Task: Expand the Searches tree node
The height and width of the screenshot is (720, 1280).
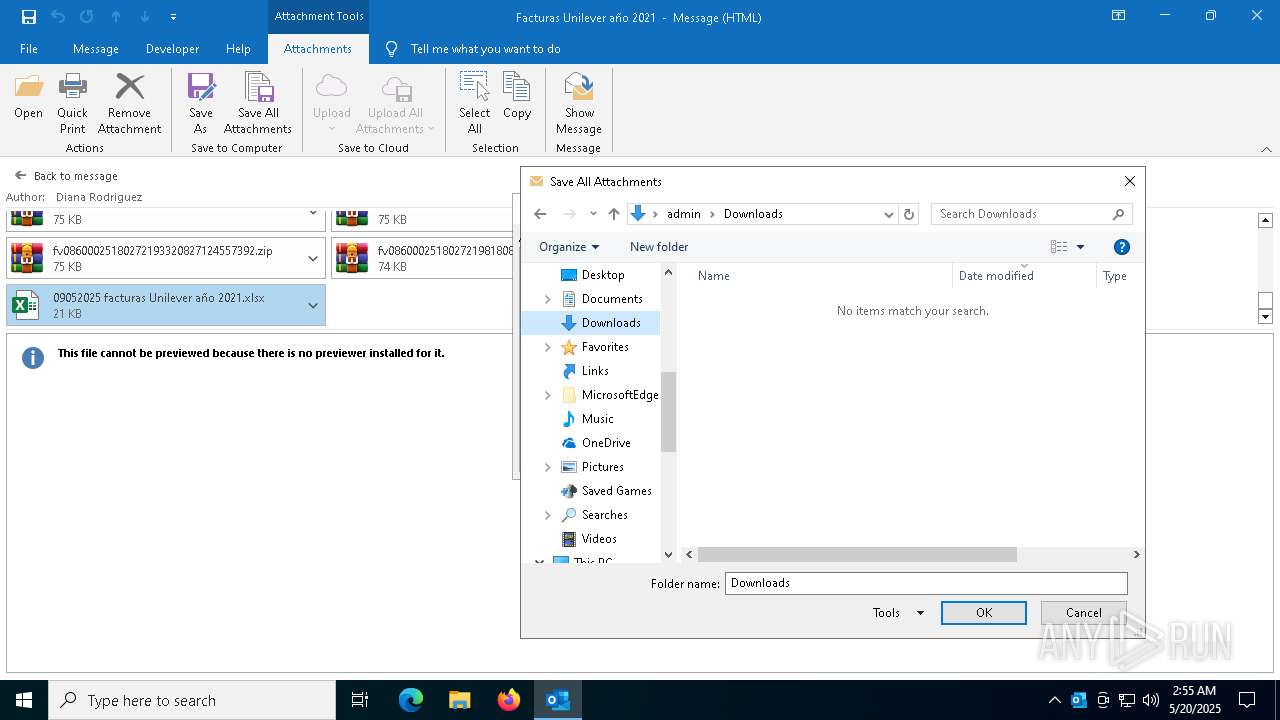Action: [x=547, y=515]
